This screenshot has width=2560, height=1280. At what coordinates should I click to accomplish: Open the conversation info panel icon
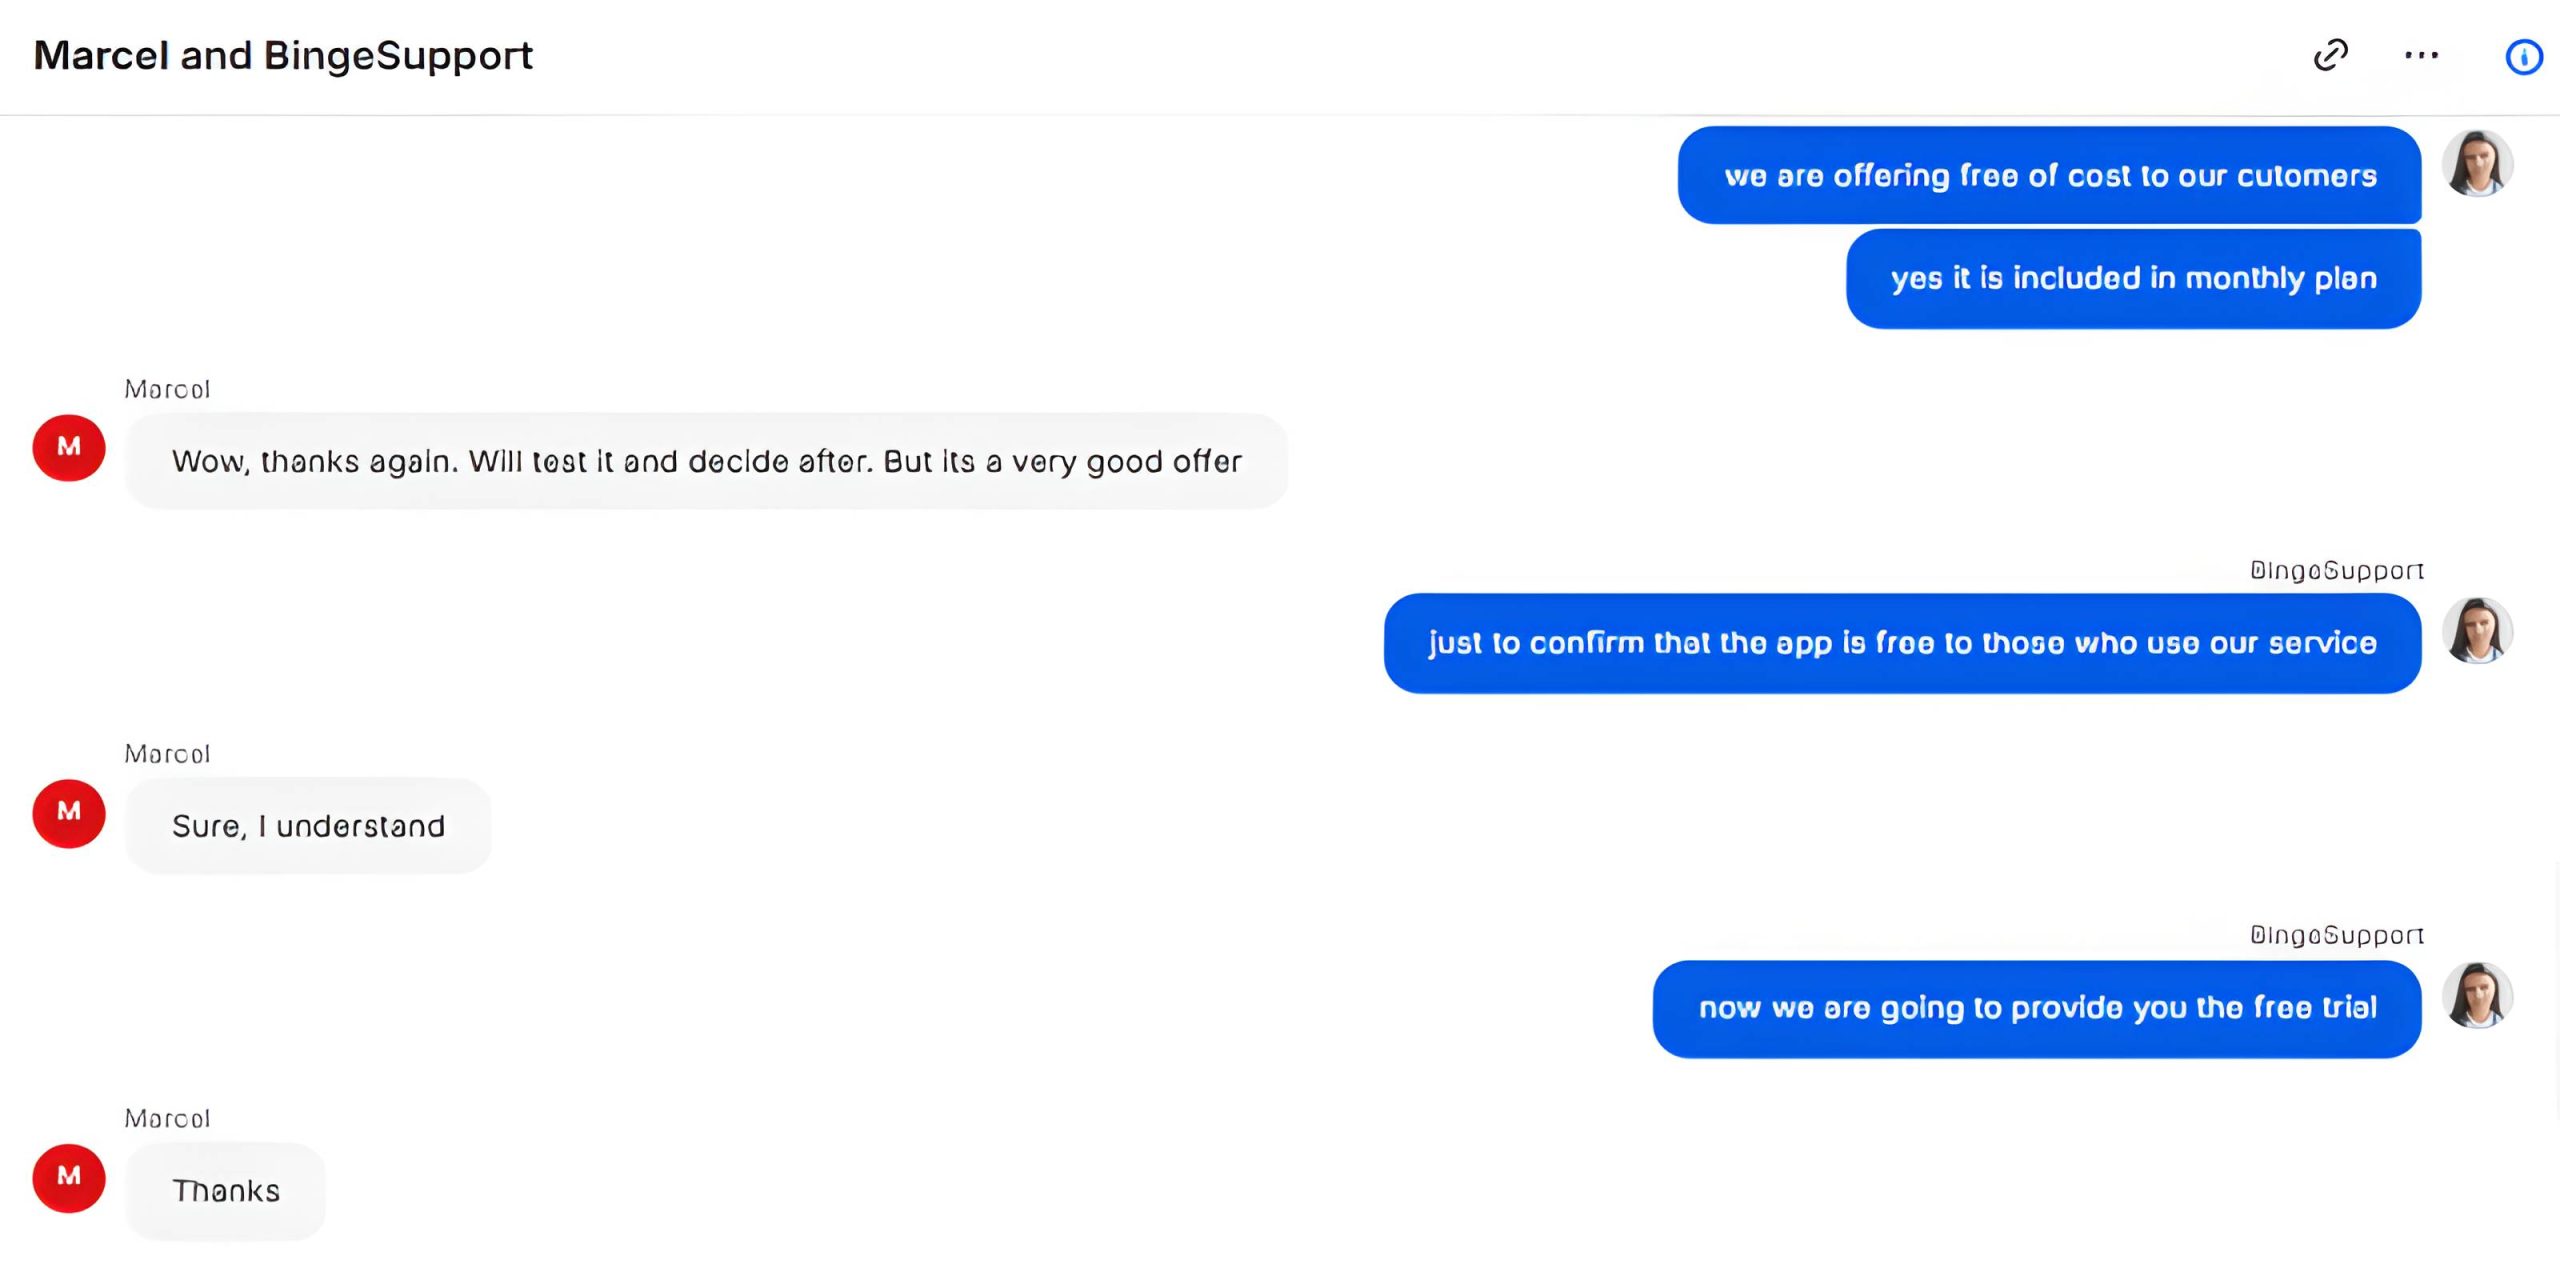pyautogui.click(x=2523, y=57)
